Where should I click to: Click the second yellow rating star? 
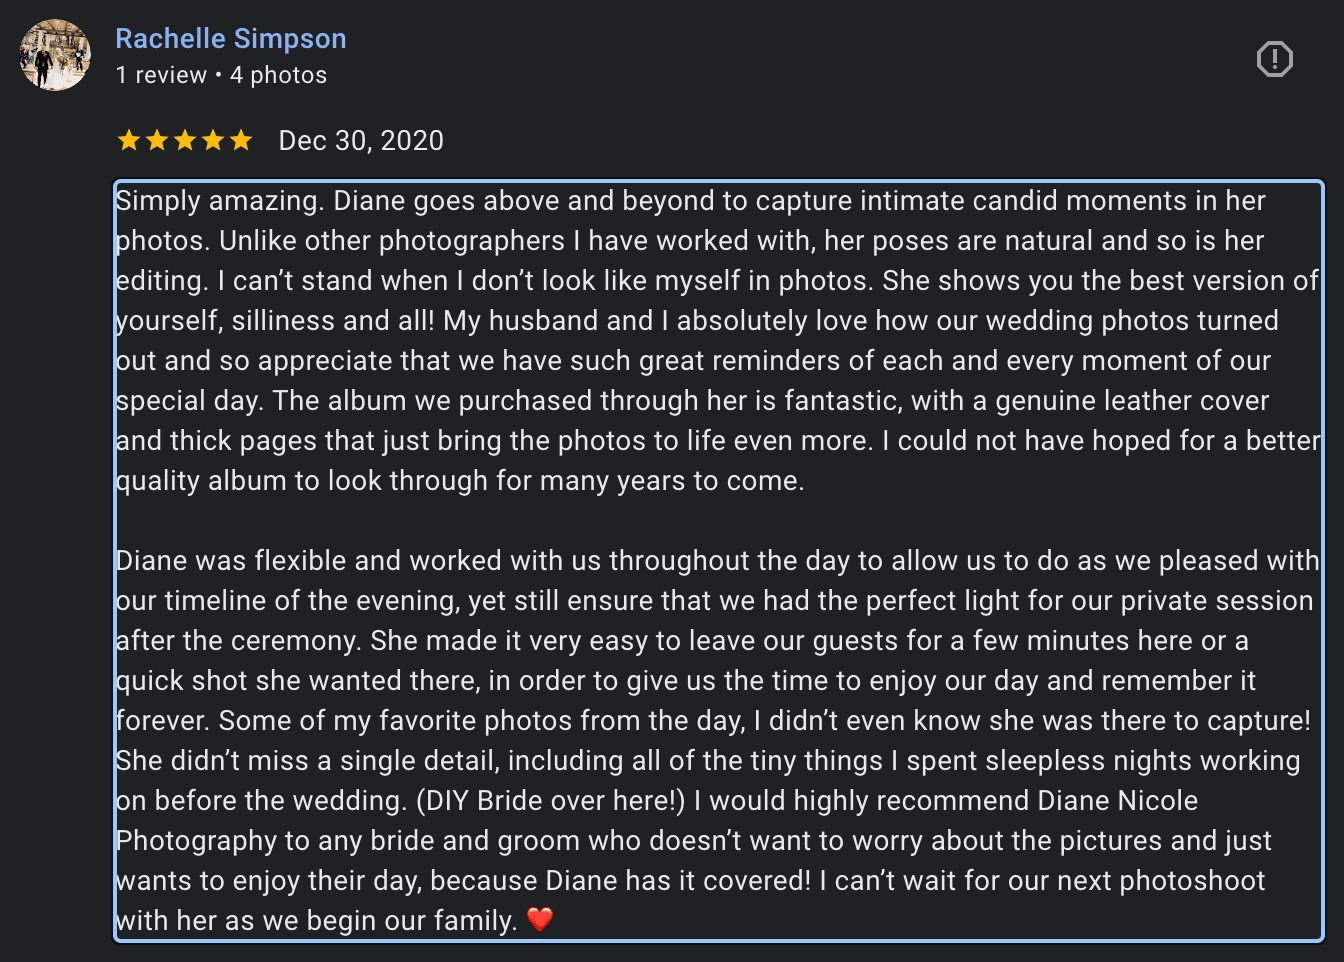(157, 140)
